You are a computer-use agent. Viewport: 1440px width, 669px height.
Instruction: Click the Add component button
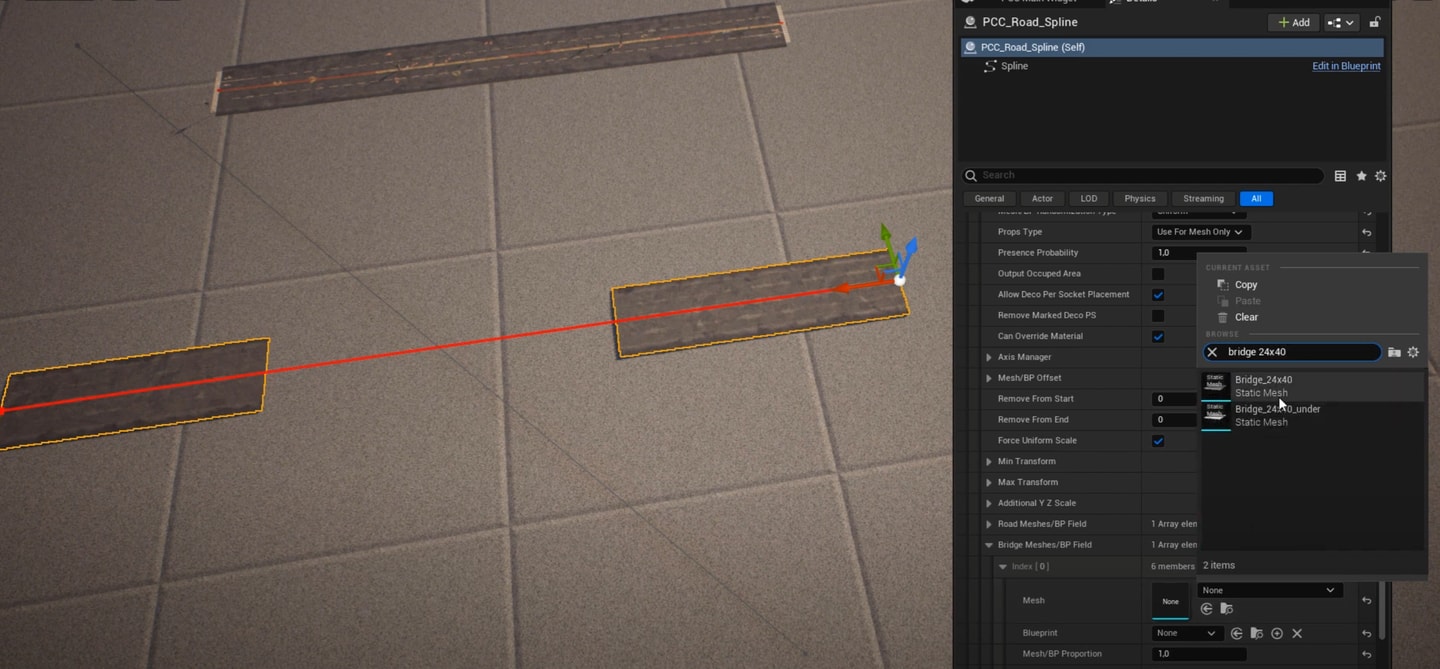[x=1293, y=22]
